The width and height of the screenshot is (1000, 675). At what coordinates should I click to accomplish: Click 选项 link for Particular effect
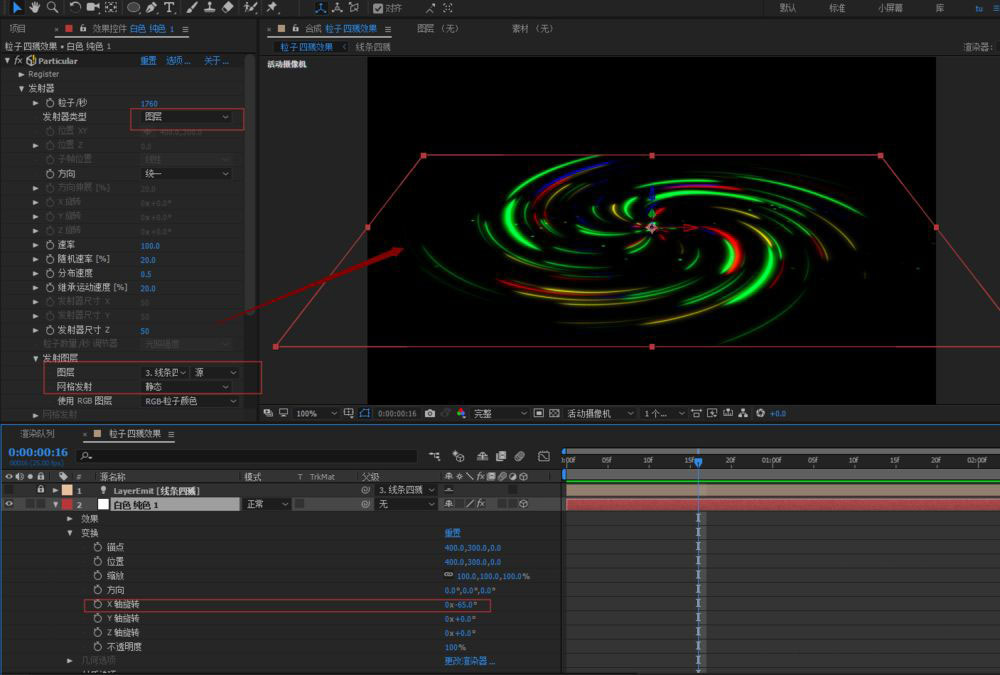(x=178, y=61)
